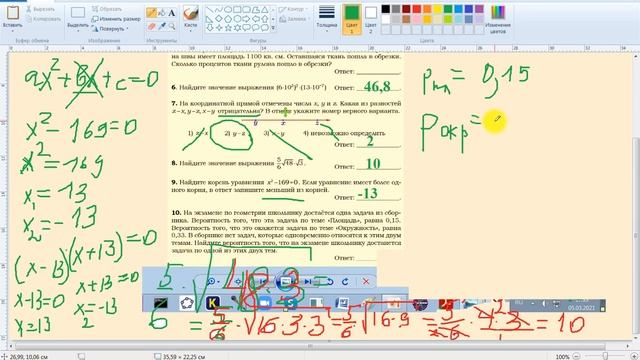Pick the lime green color swatch
Image resolution: width=640 pixels, height=360 pixels.
pyautogui.click(x=448, y=19)
